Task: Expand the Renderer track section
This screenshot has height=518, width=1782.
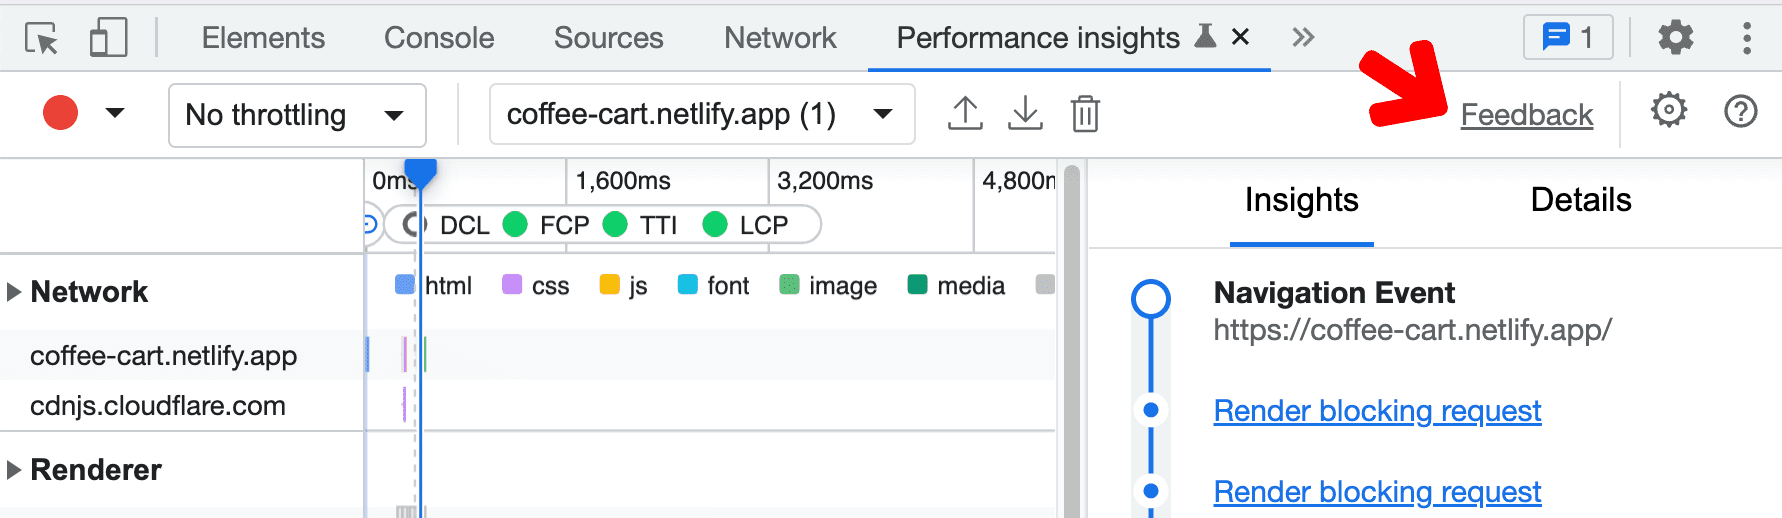Action: (x=14, y=470)
